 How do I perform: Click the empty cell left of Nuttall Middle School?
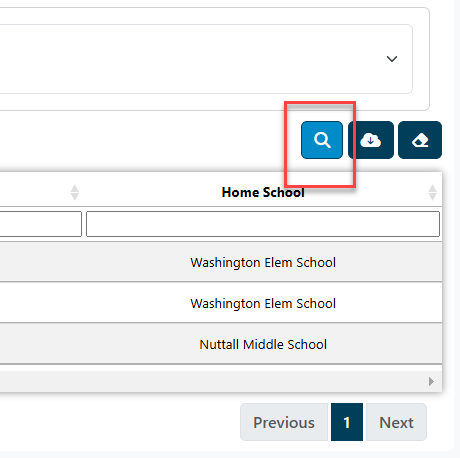(x=42, y=344)
